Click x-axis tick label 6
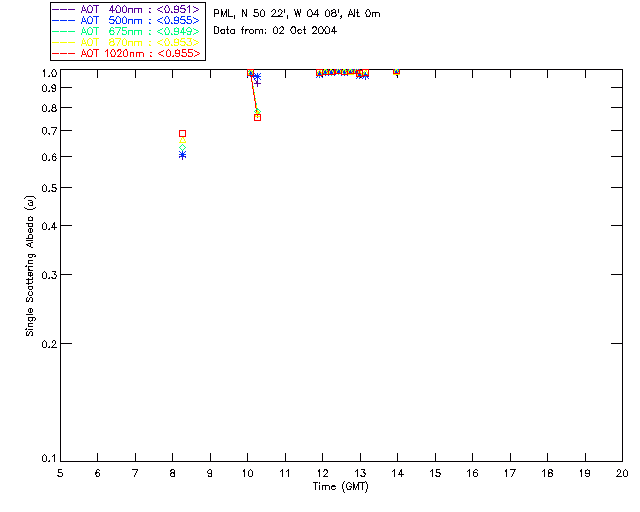Viewport: 640px width, 512px height. (x=98, y=473)
